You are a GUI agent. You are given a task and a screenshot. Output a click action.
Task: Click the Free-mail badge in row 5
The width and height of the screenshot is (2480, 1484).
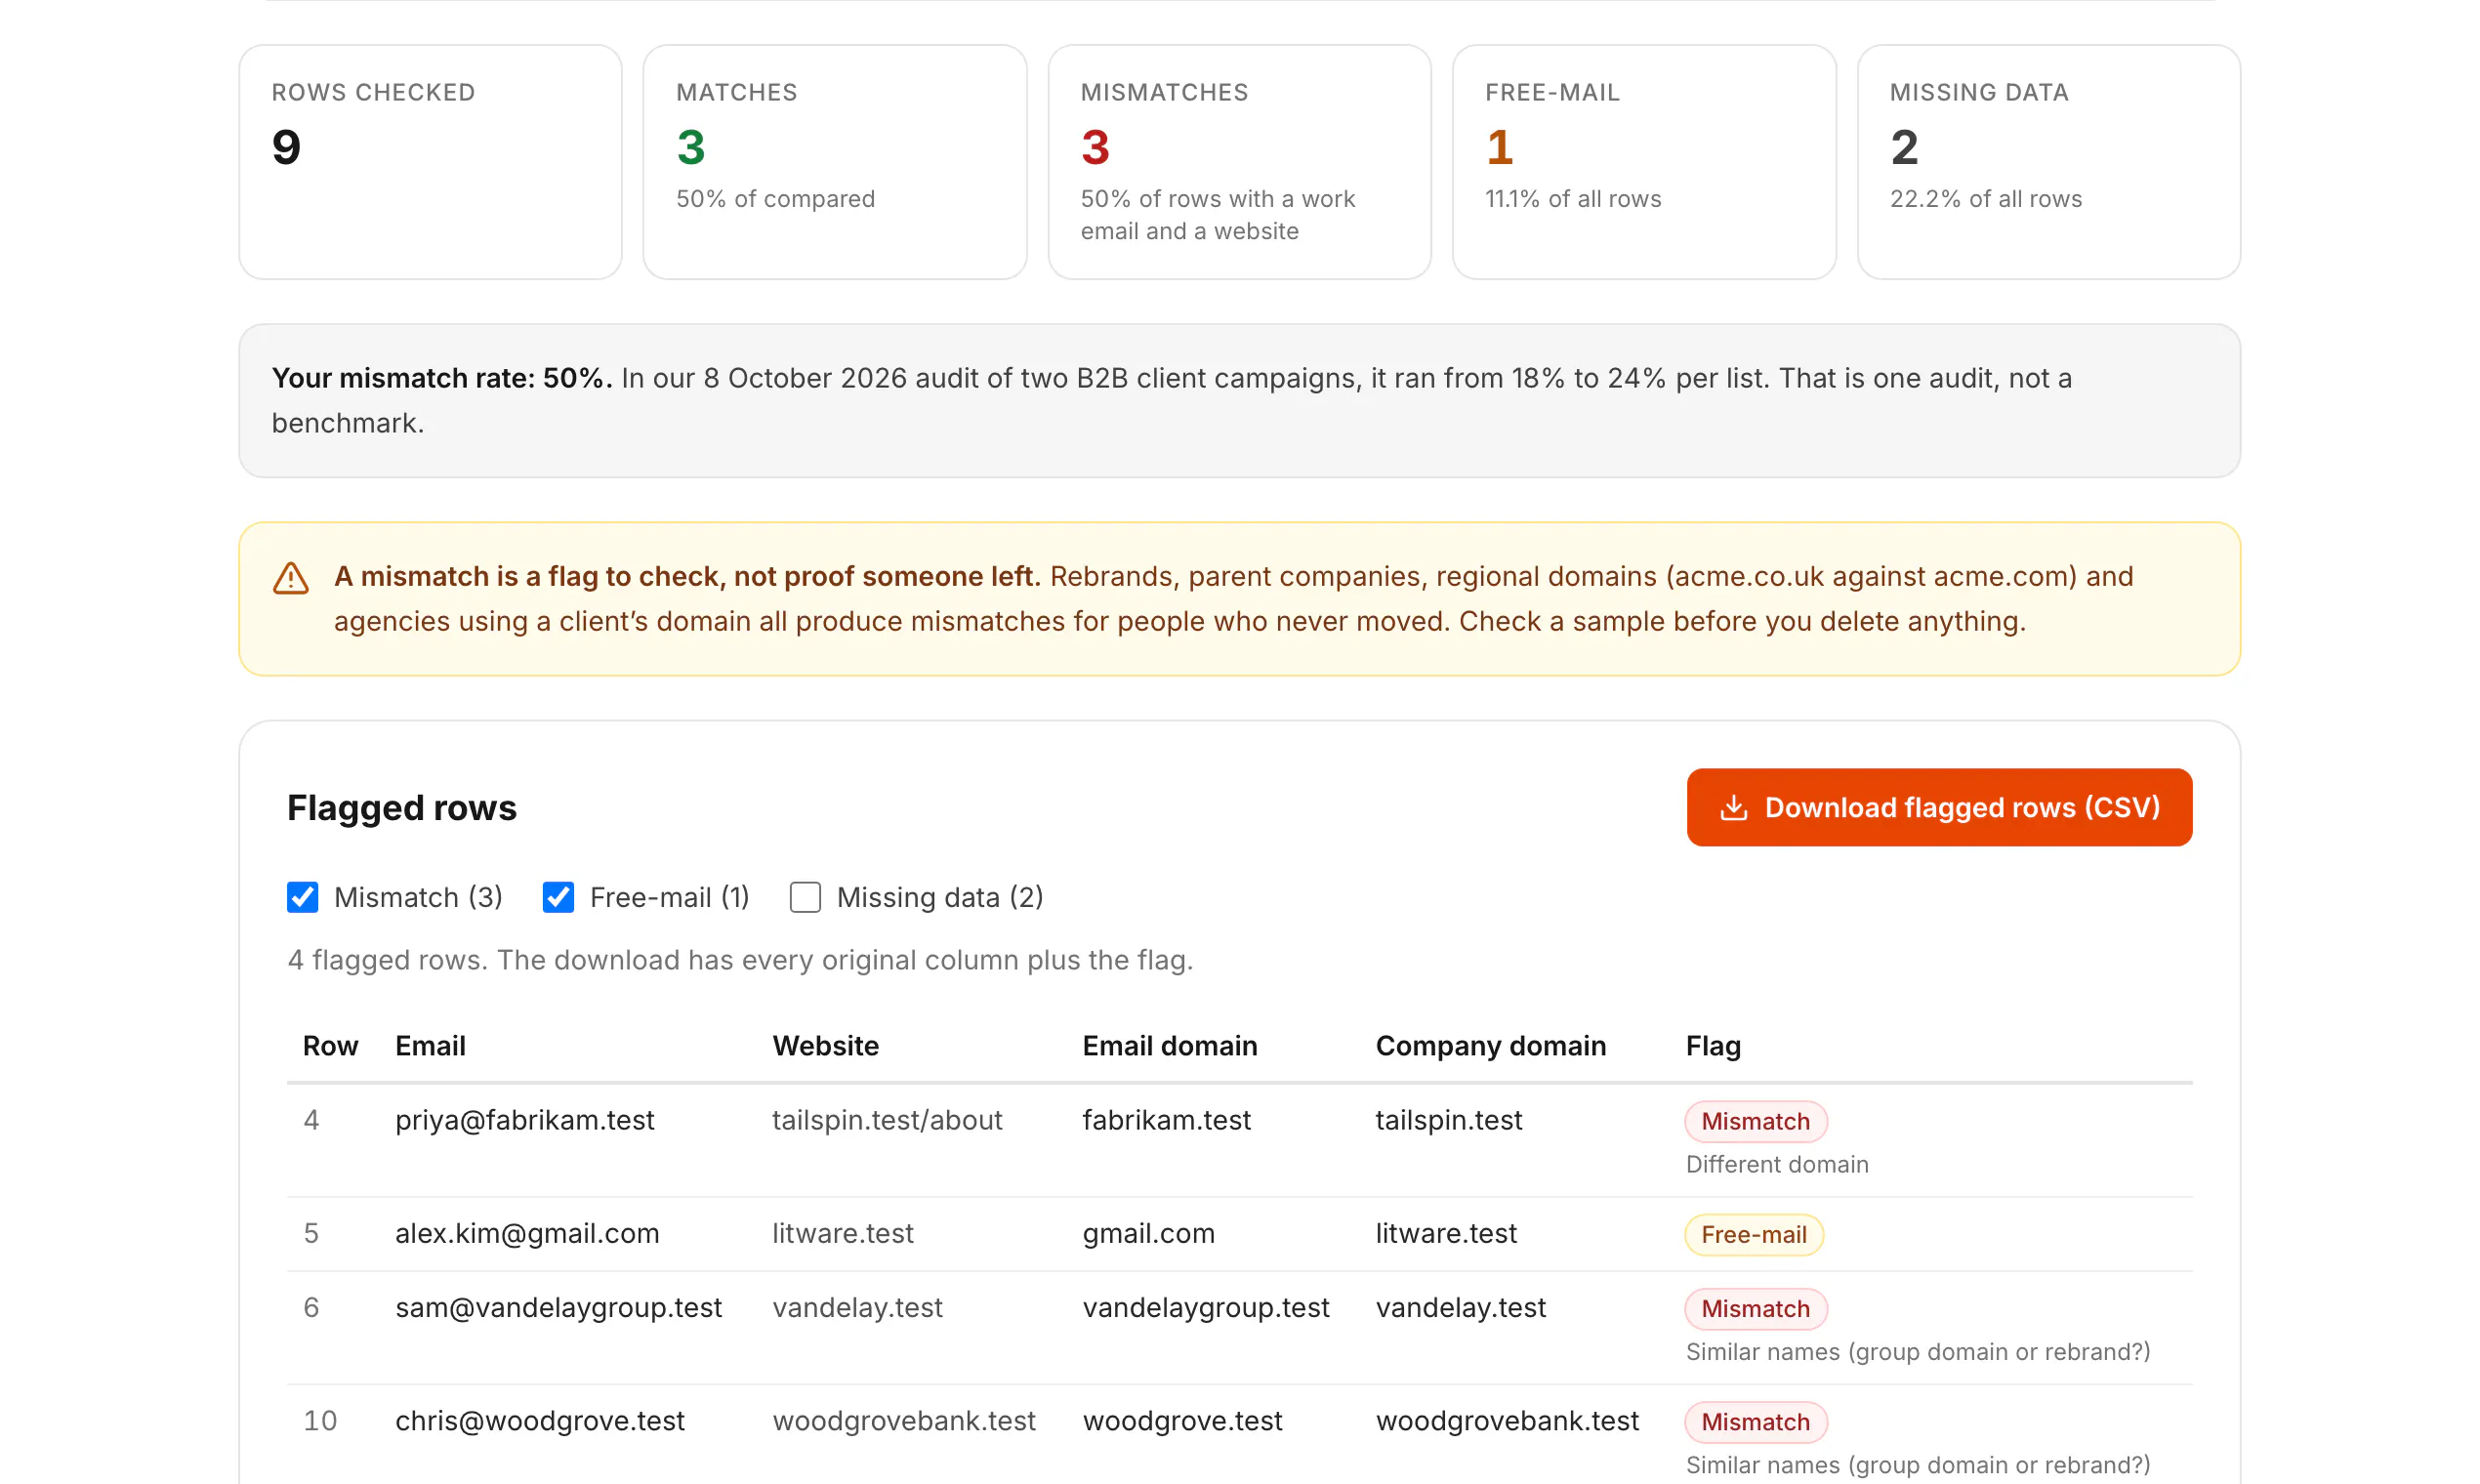pyautogui.click(x=1753, y=1235)
